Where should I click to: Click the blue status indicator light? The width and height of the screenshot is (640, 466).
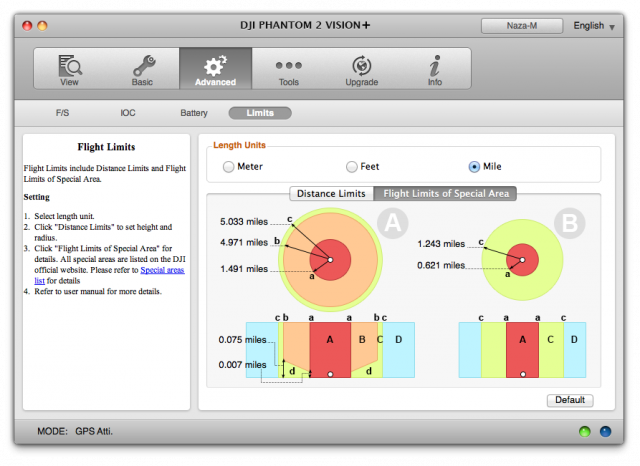[x=605, y=431]
